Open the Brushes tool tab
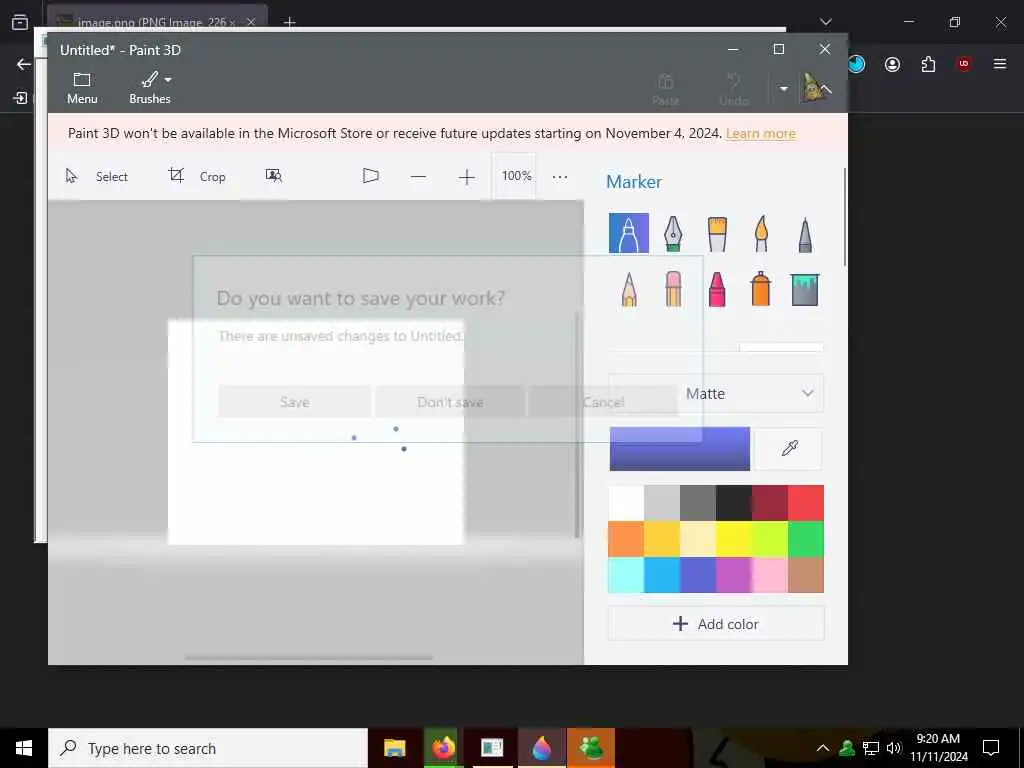The width and height of the screenshot is (1024, 768). coord(150,88)
